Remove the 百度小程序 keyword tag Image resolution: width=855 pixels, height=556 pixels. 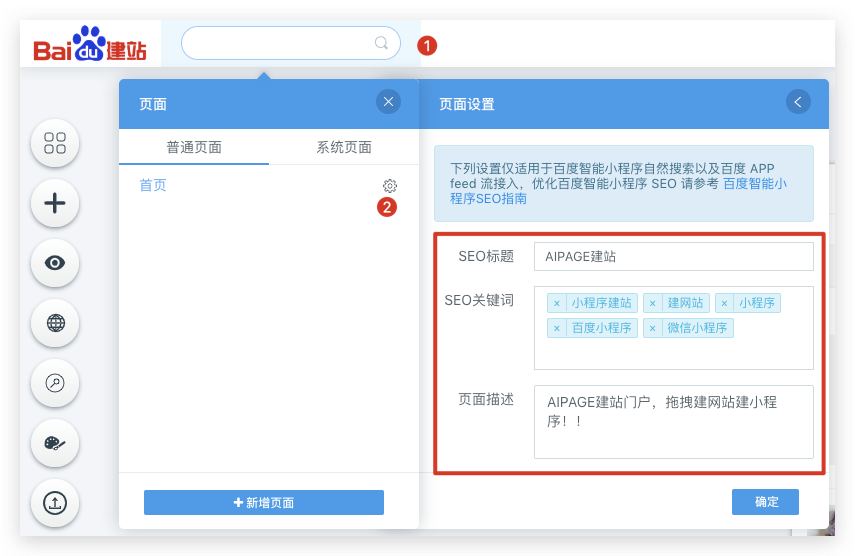coord(557,328)
